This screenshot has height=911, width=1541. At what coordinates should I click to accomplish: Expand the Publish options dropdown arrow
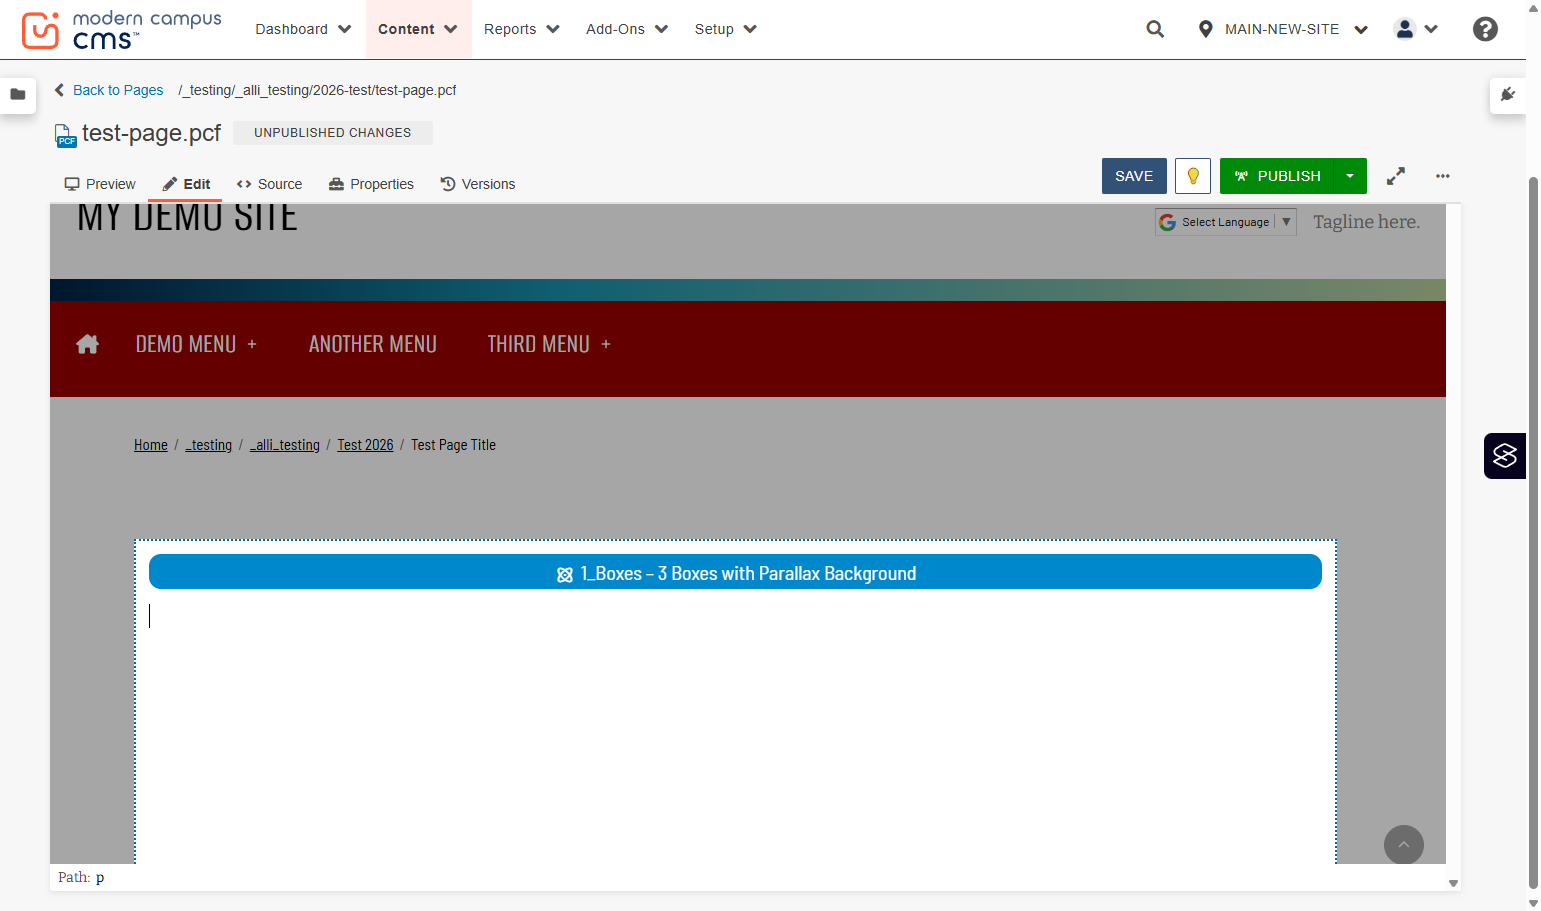click(1350, 176)
